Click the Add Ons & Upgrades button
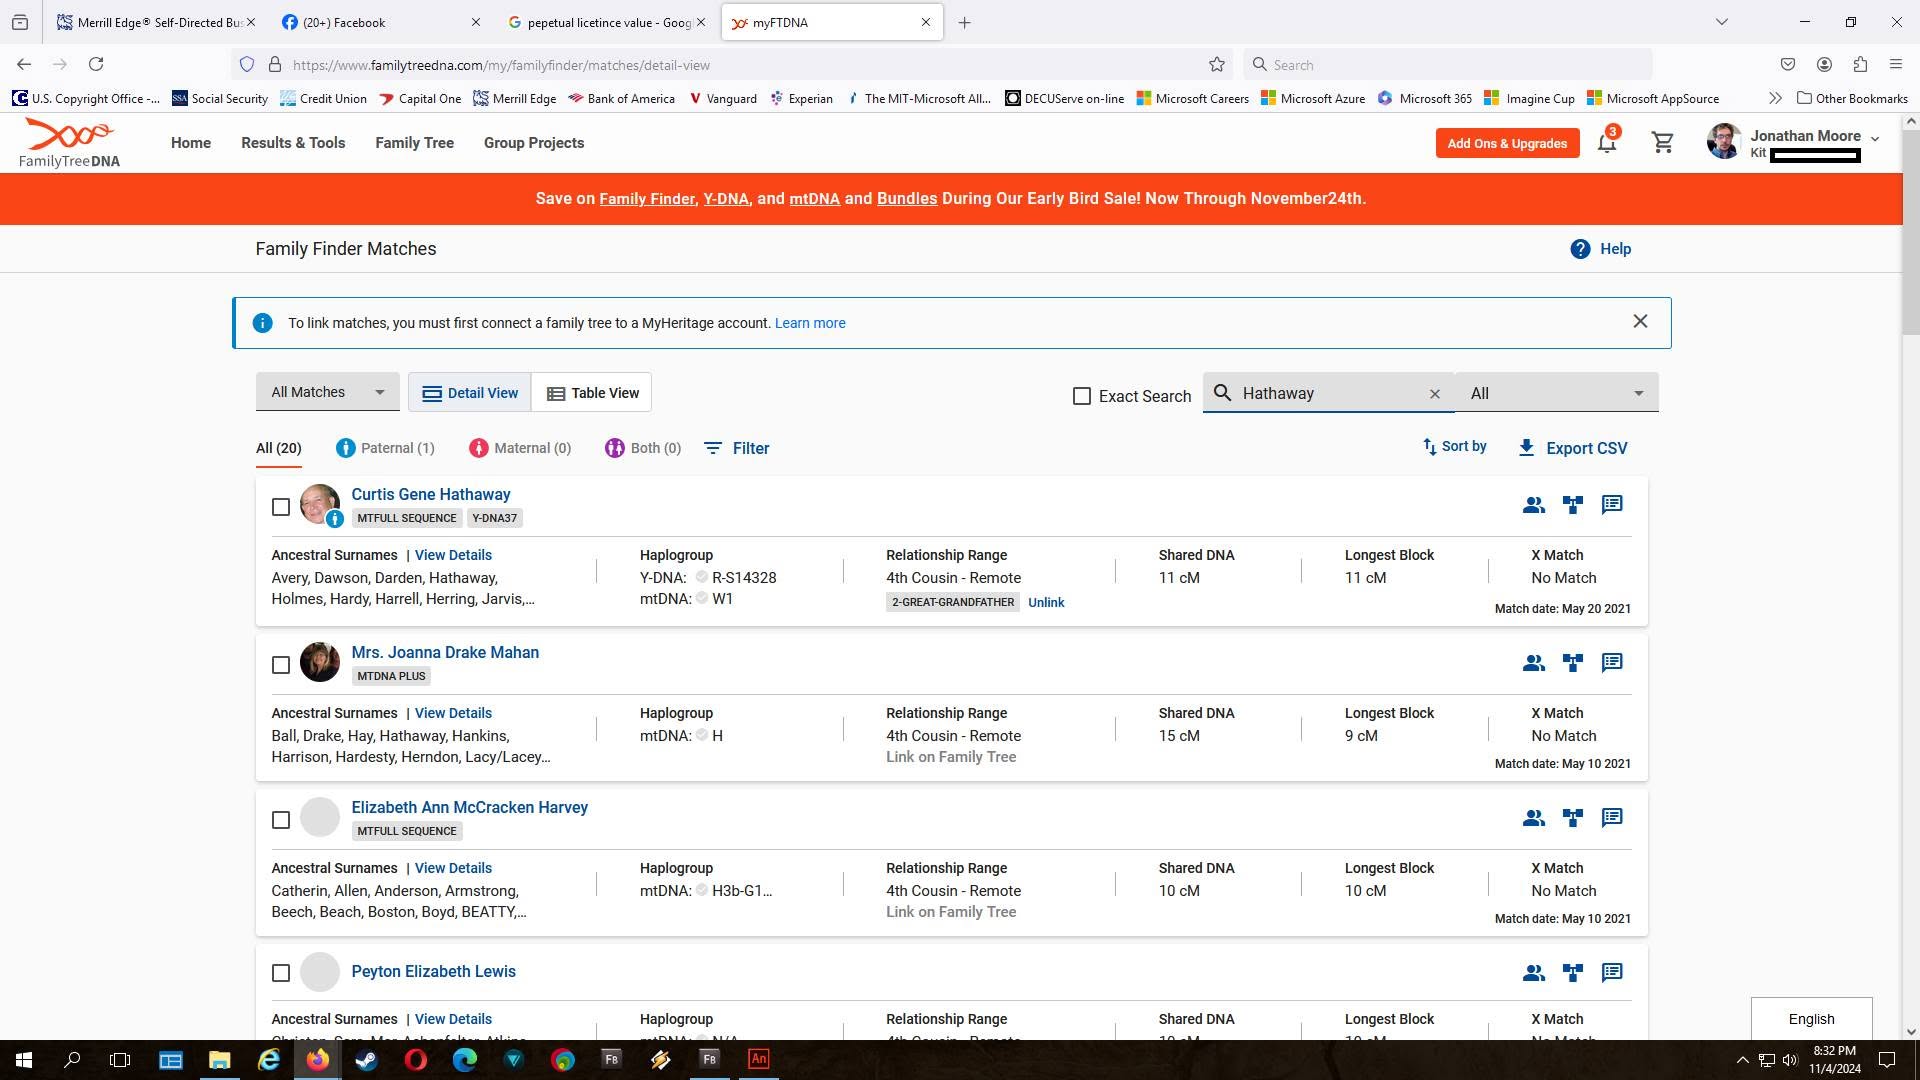The image size is (1920, 1080). click(x=1507, y=143)
